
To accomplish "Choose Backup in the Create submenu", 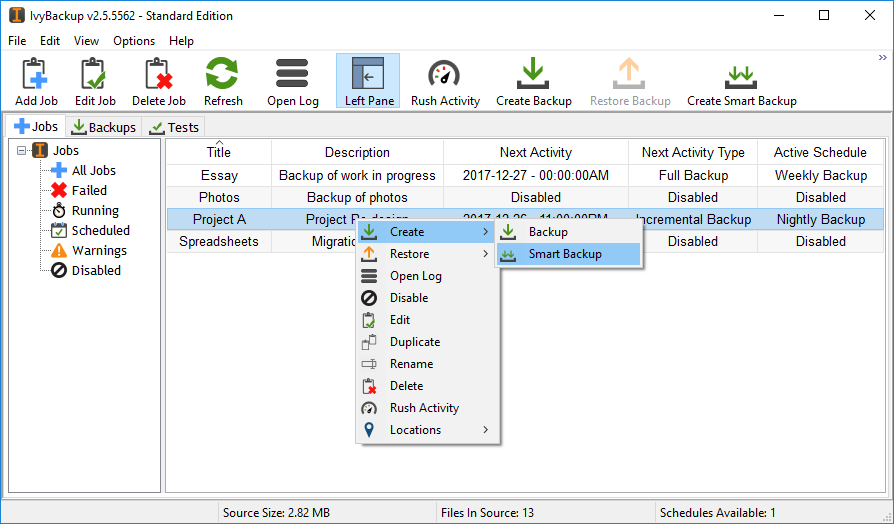I will (x=568, y=232).
